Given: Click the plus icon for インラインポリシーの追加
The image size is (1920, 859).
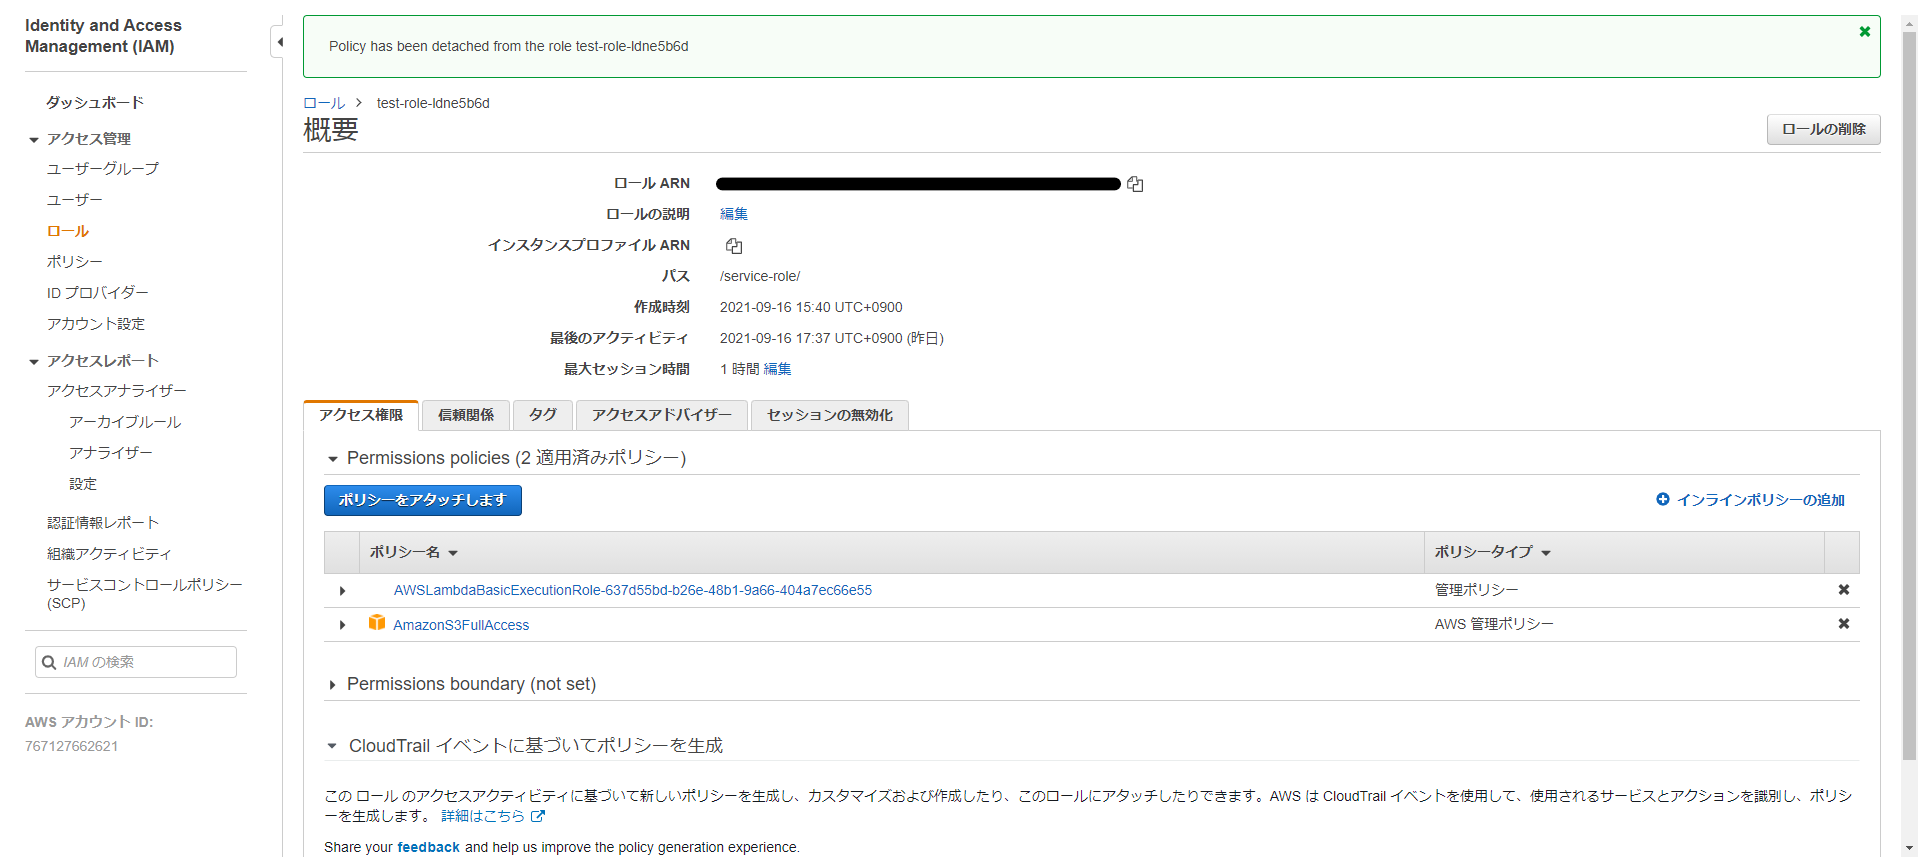Looking at the screenshot, I should 1663,499.
